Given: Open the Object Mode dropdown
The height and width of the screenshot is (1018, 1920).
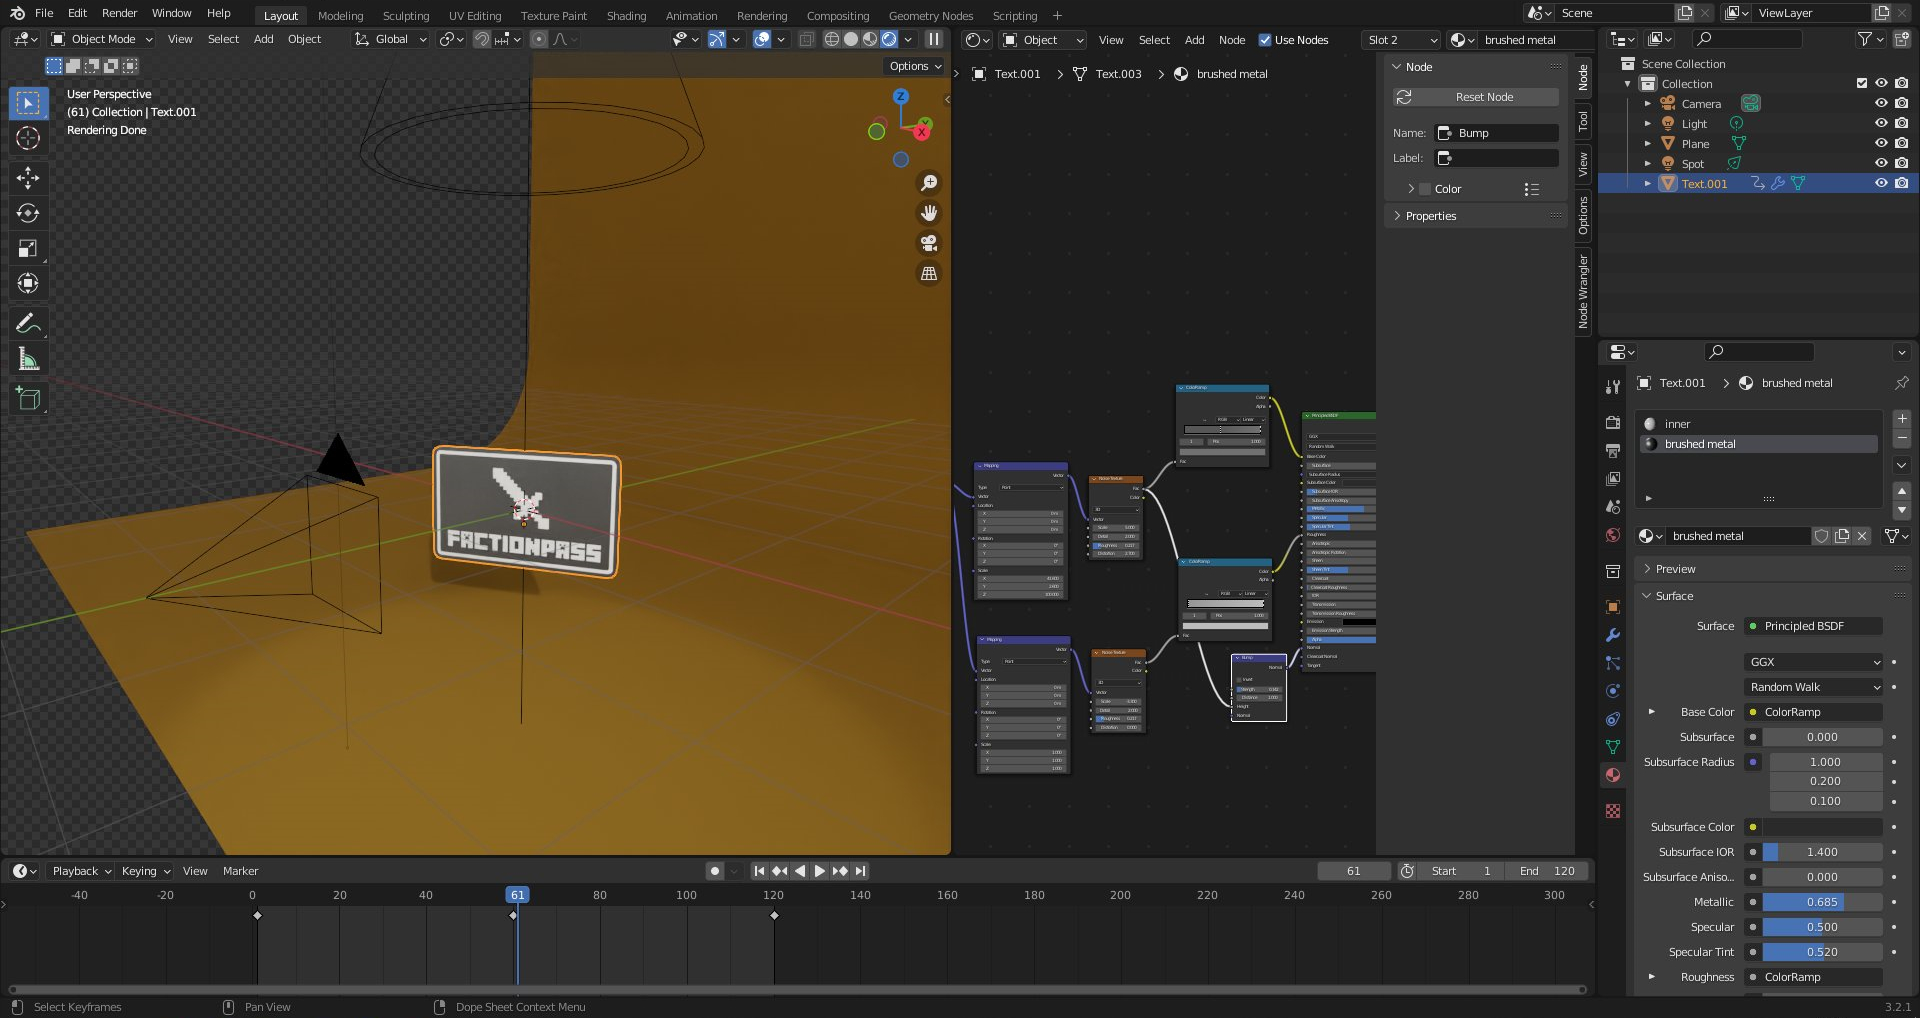Looking at the screenshot, I should (102, 39).
